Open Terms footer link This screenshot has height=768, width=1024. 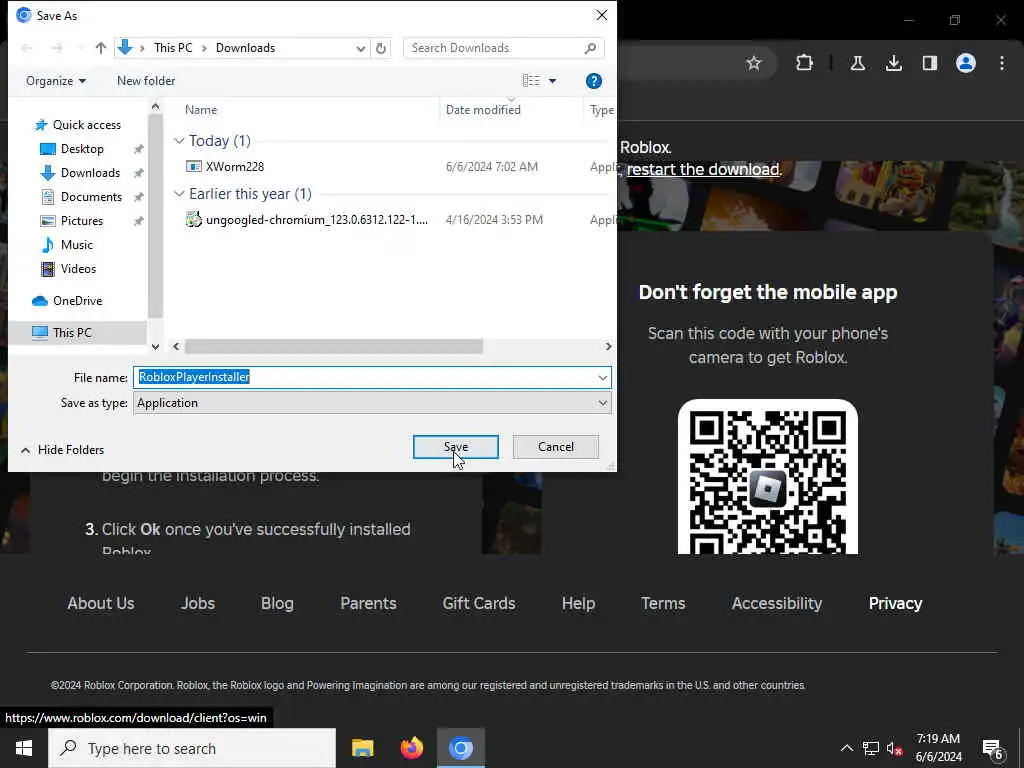[663, 603]
